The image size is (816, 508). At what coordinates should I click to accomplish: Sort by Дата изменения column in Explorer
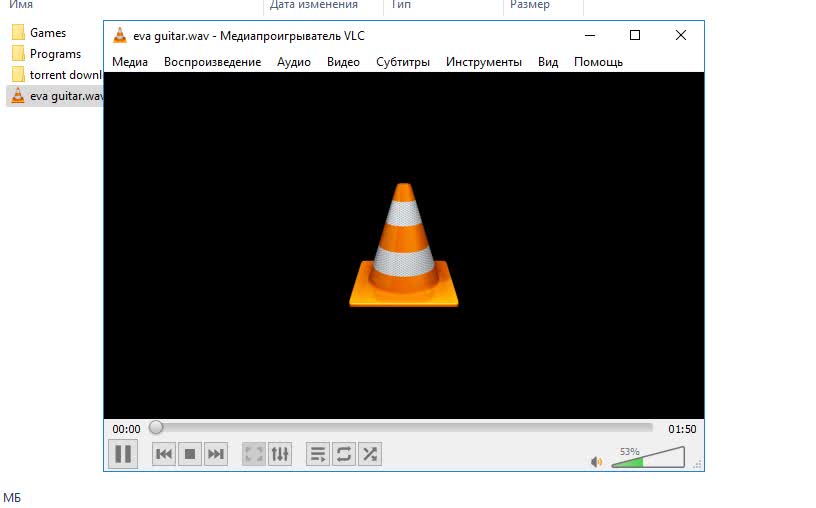coord(314,5)
